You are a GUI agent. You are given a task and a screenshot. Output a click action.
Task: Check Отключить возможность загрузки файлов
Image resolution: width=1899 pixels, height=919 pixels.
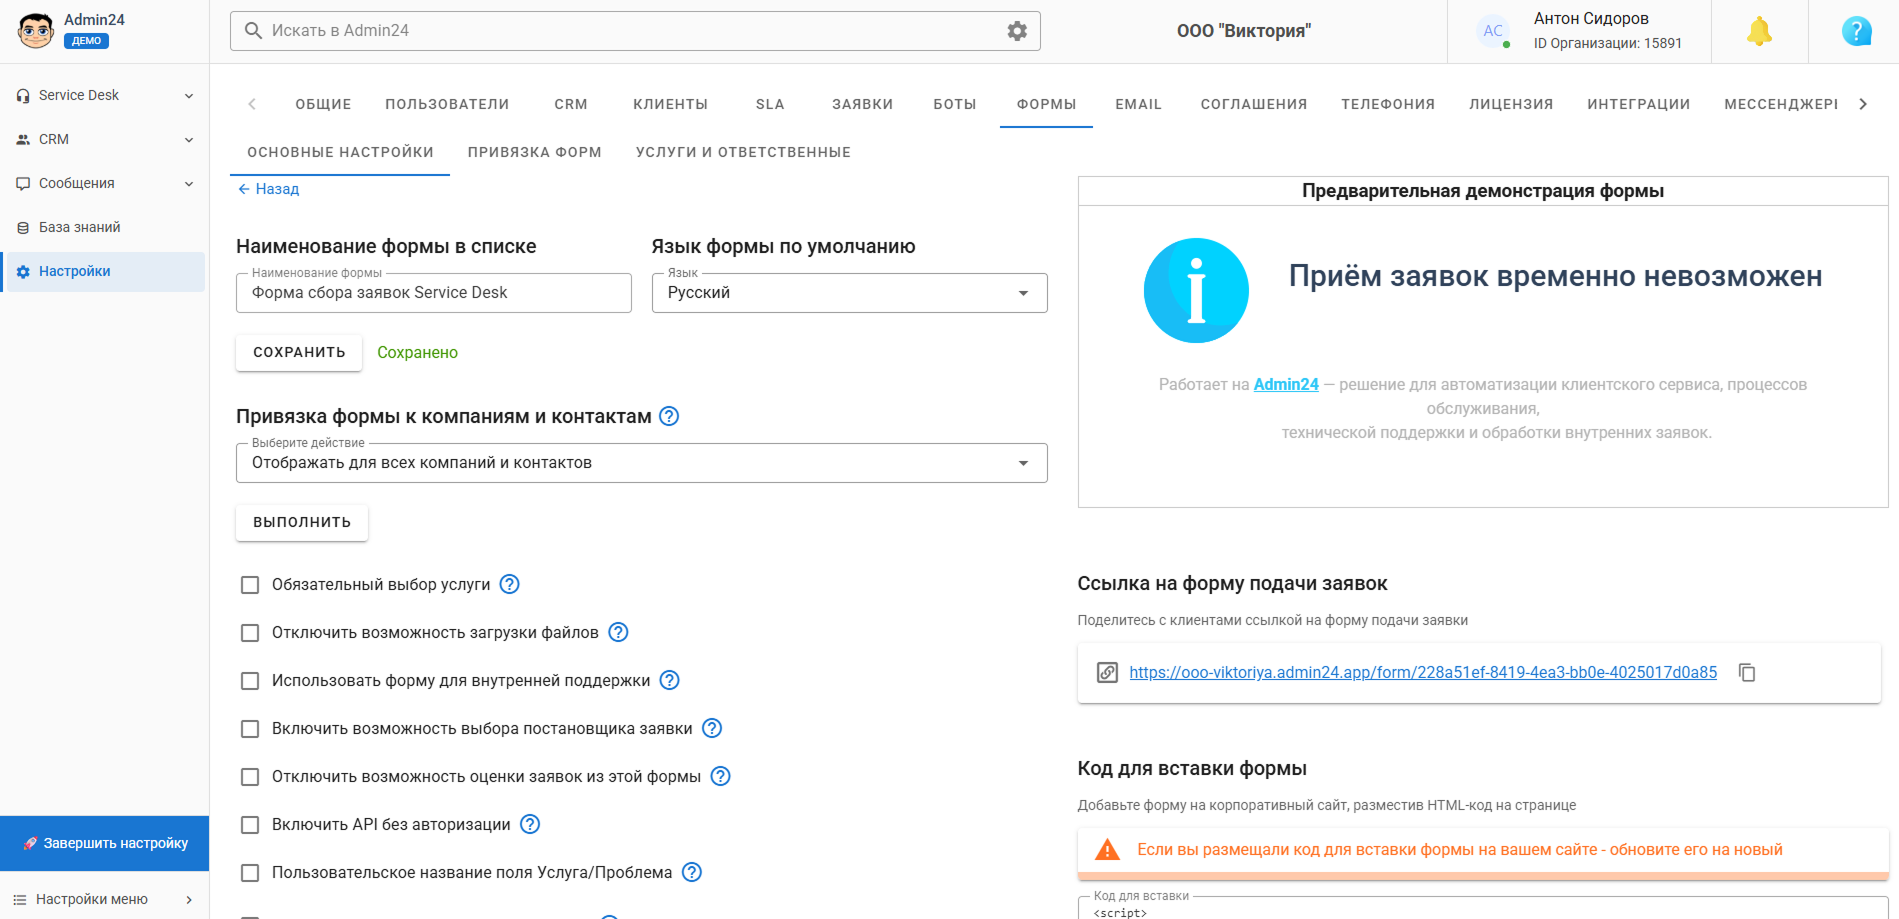coord(250,633)
